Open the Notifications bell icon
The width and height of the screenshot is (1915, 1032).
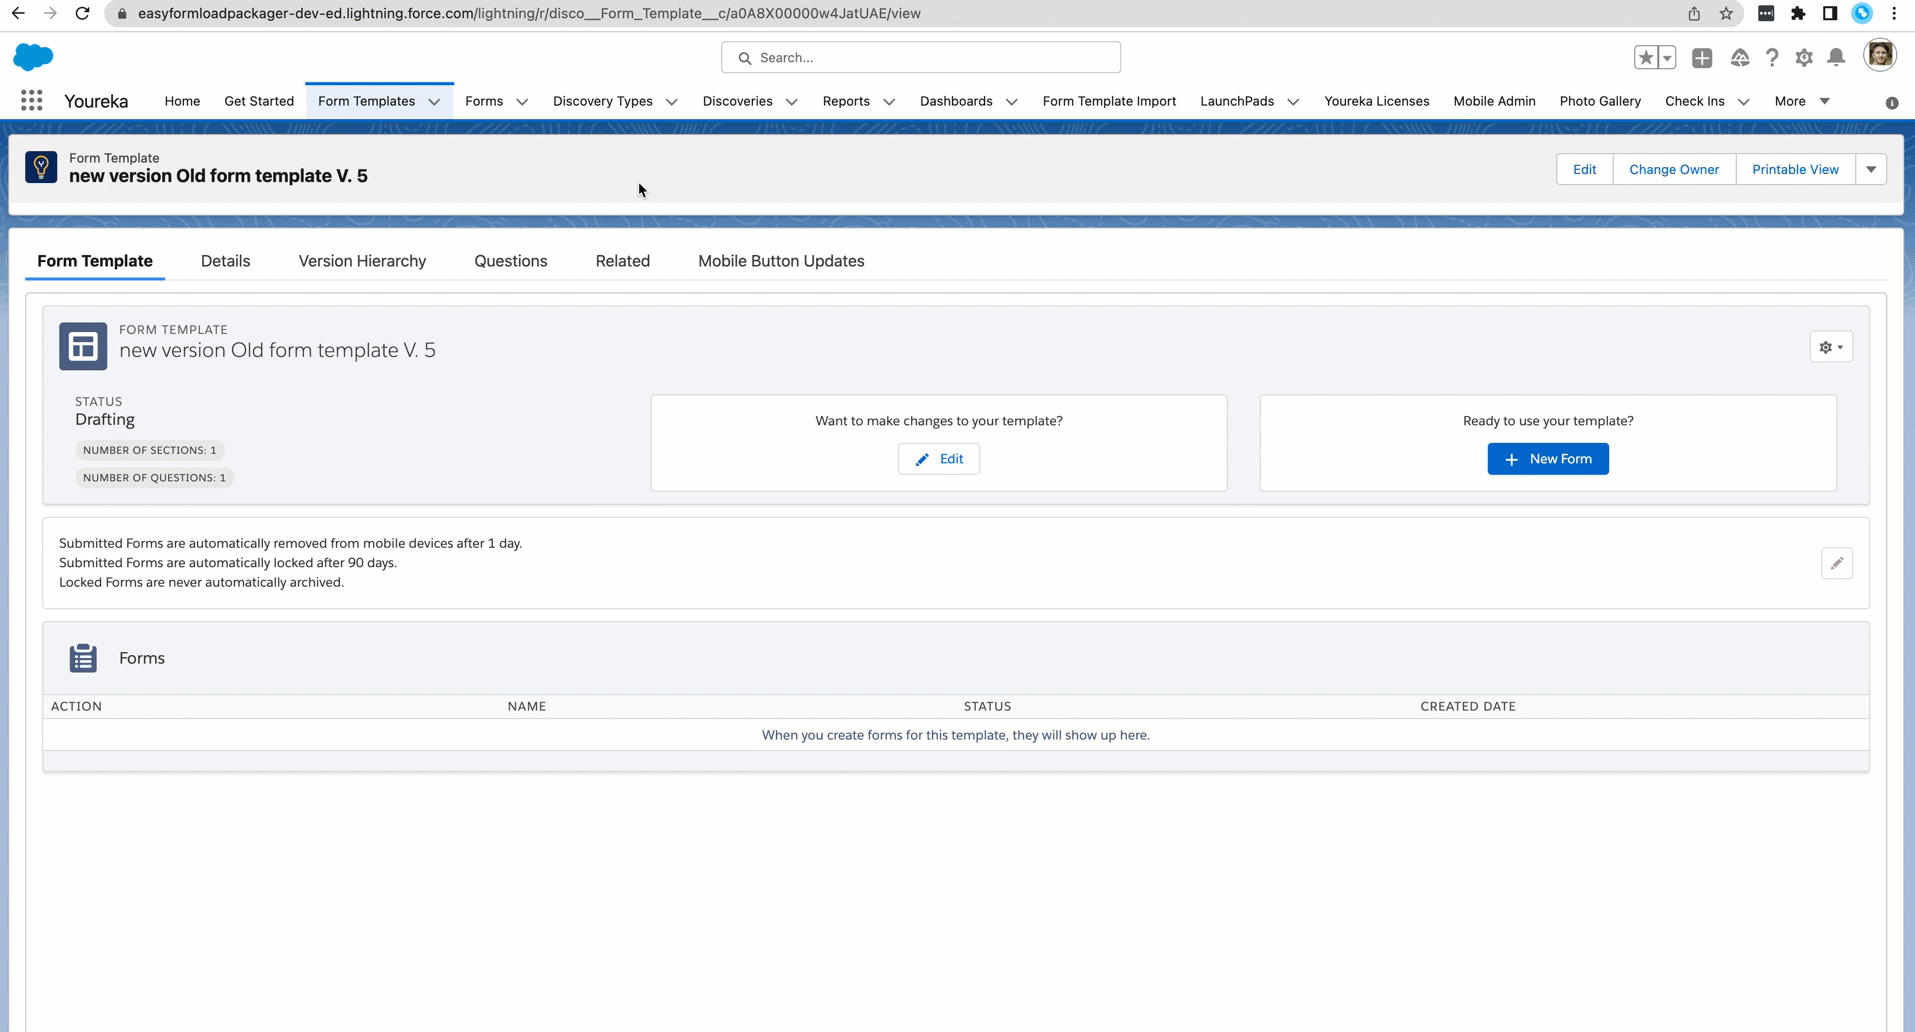[1836, 58]
